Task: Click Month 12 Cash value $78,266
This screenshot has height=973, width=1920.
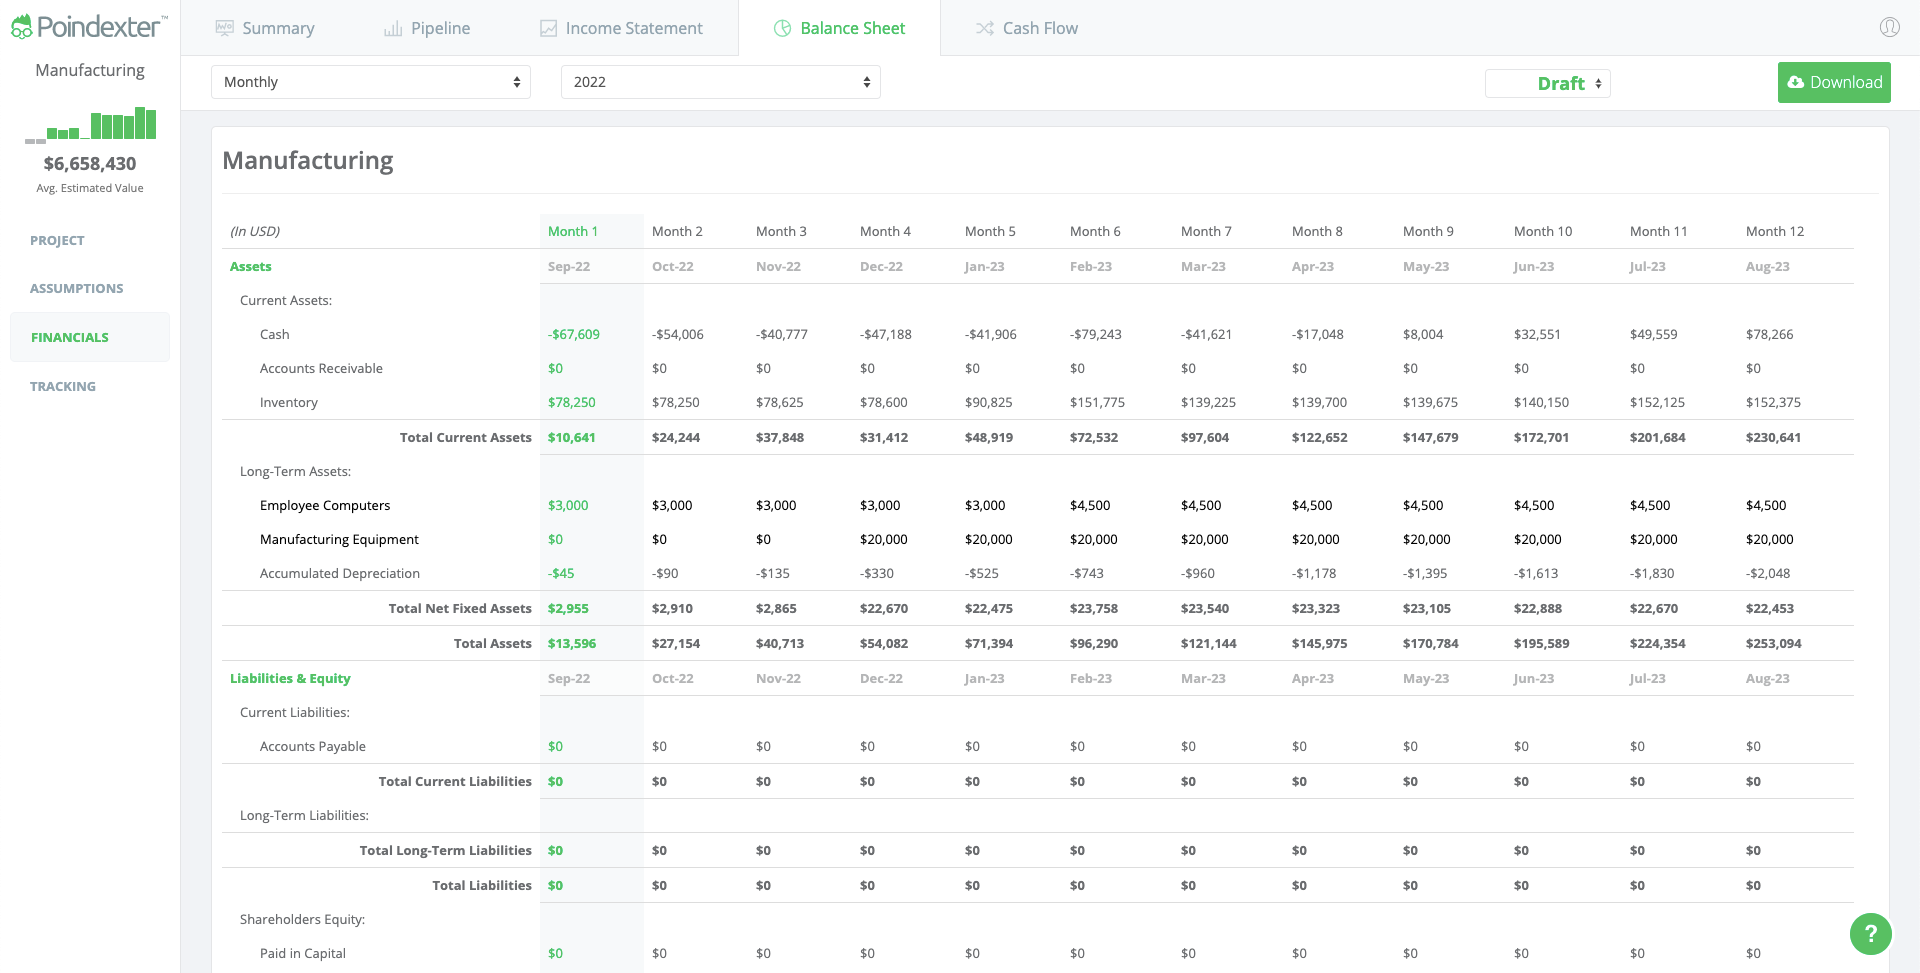Action: pyautogui.click(x=1770, y=334)
